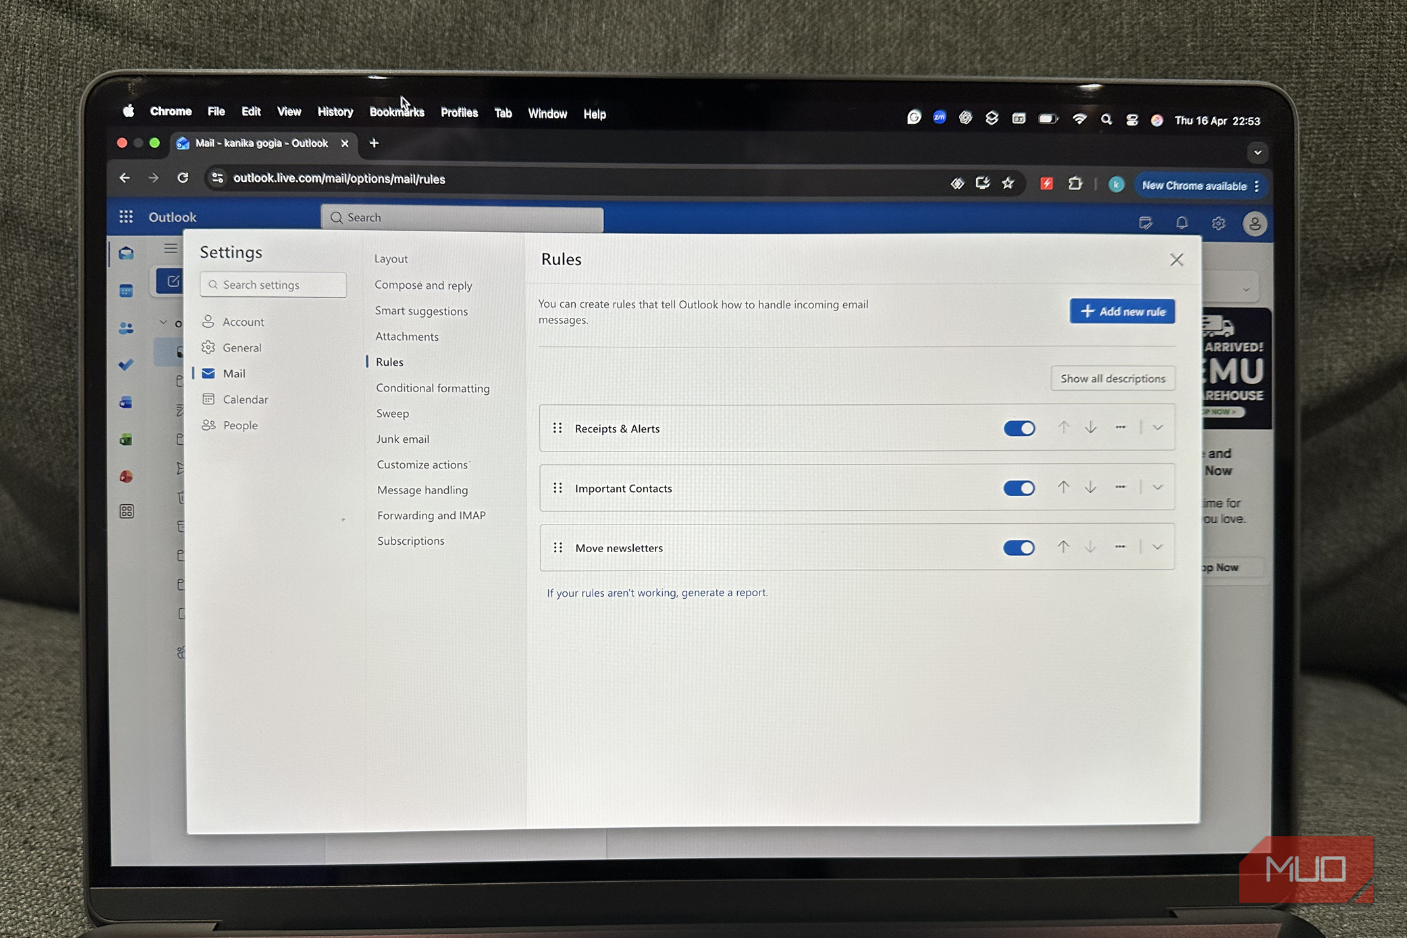Click the Outlook Search box
Screen dimensions: 1407x938
click(x=462, y=218)
